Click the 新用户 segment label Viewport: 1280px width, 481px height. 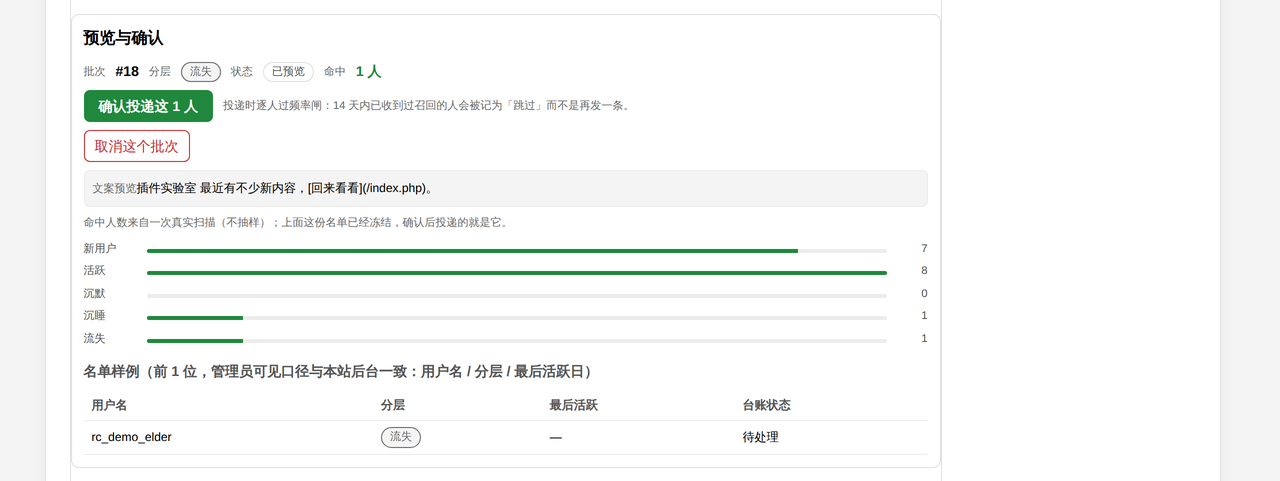click(100, 248)
